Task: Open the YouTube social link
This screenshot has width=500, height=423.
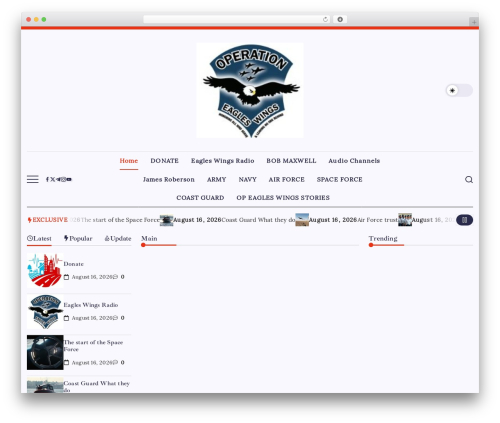Action: point(69,179)
